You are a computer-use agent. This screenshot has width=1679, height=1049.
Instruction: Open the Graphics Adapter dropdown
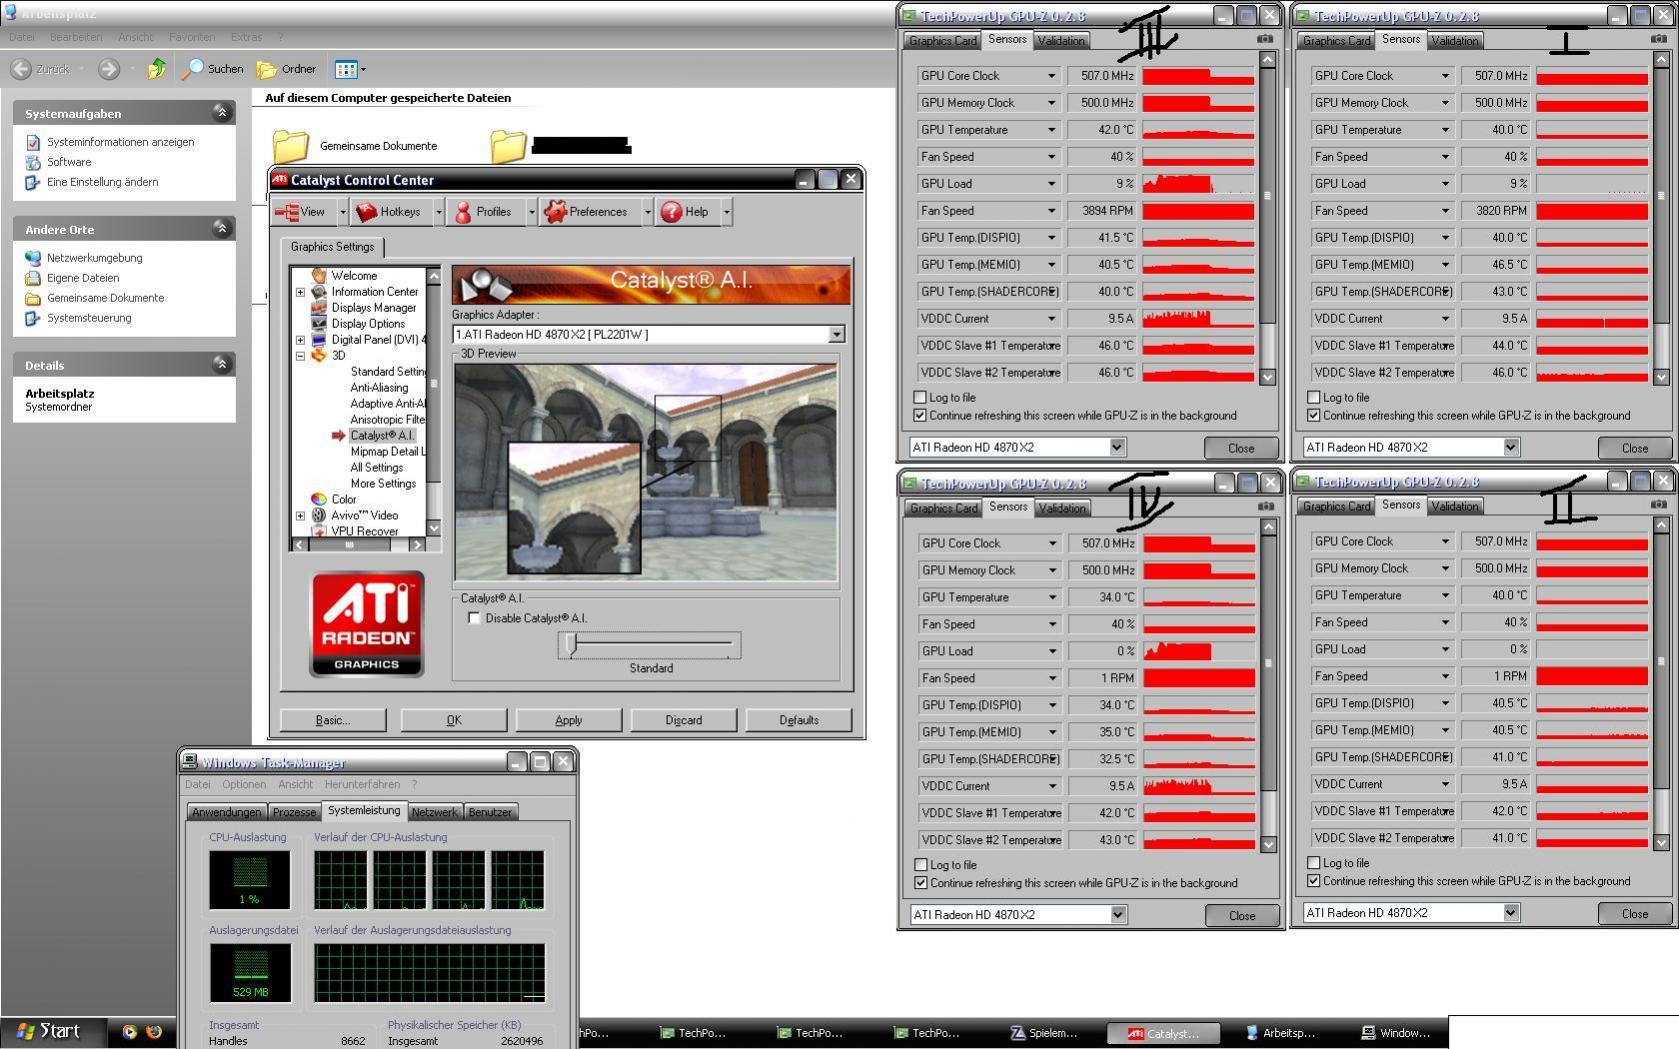click(837, 335)
